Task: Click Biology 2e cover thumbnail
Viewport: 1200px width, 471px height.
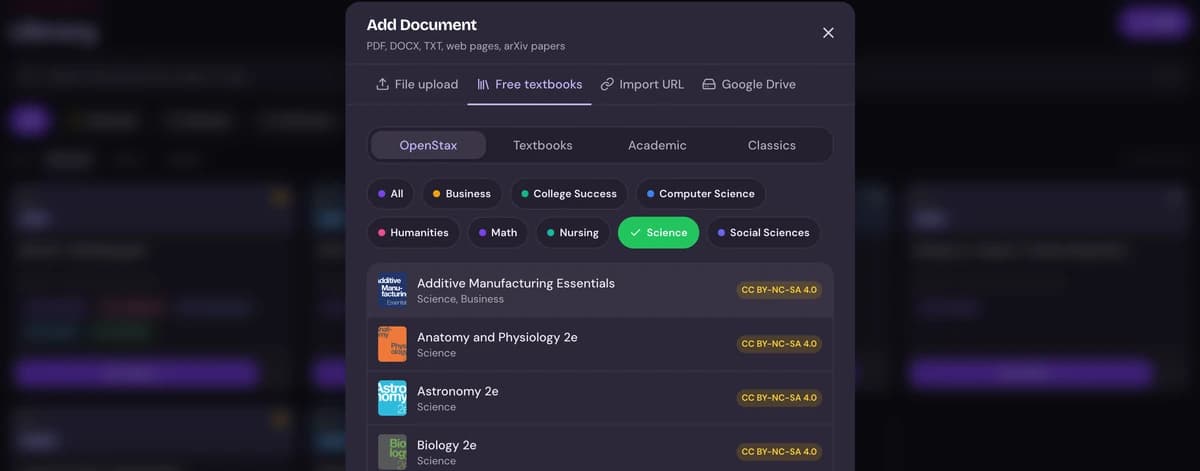Action: pyautogui.click(x=392, y=452)
